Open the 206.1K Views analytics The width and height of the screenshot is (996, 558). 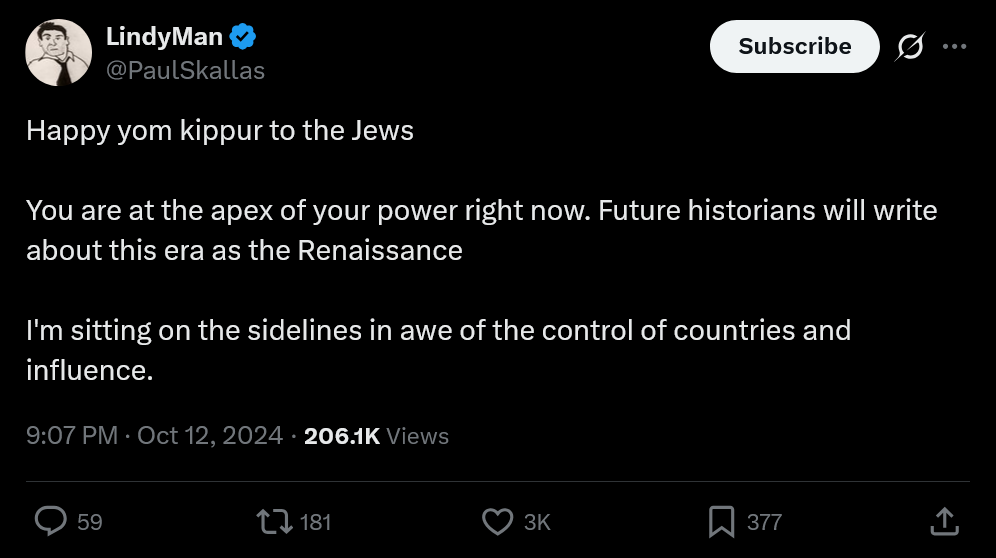click(376, 436)
